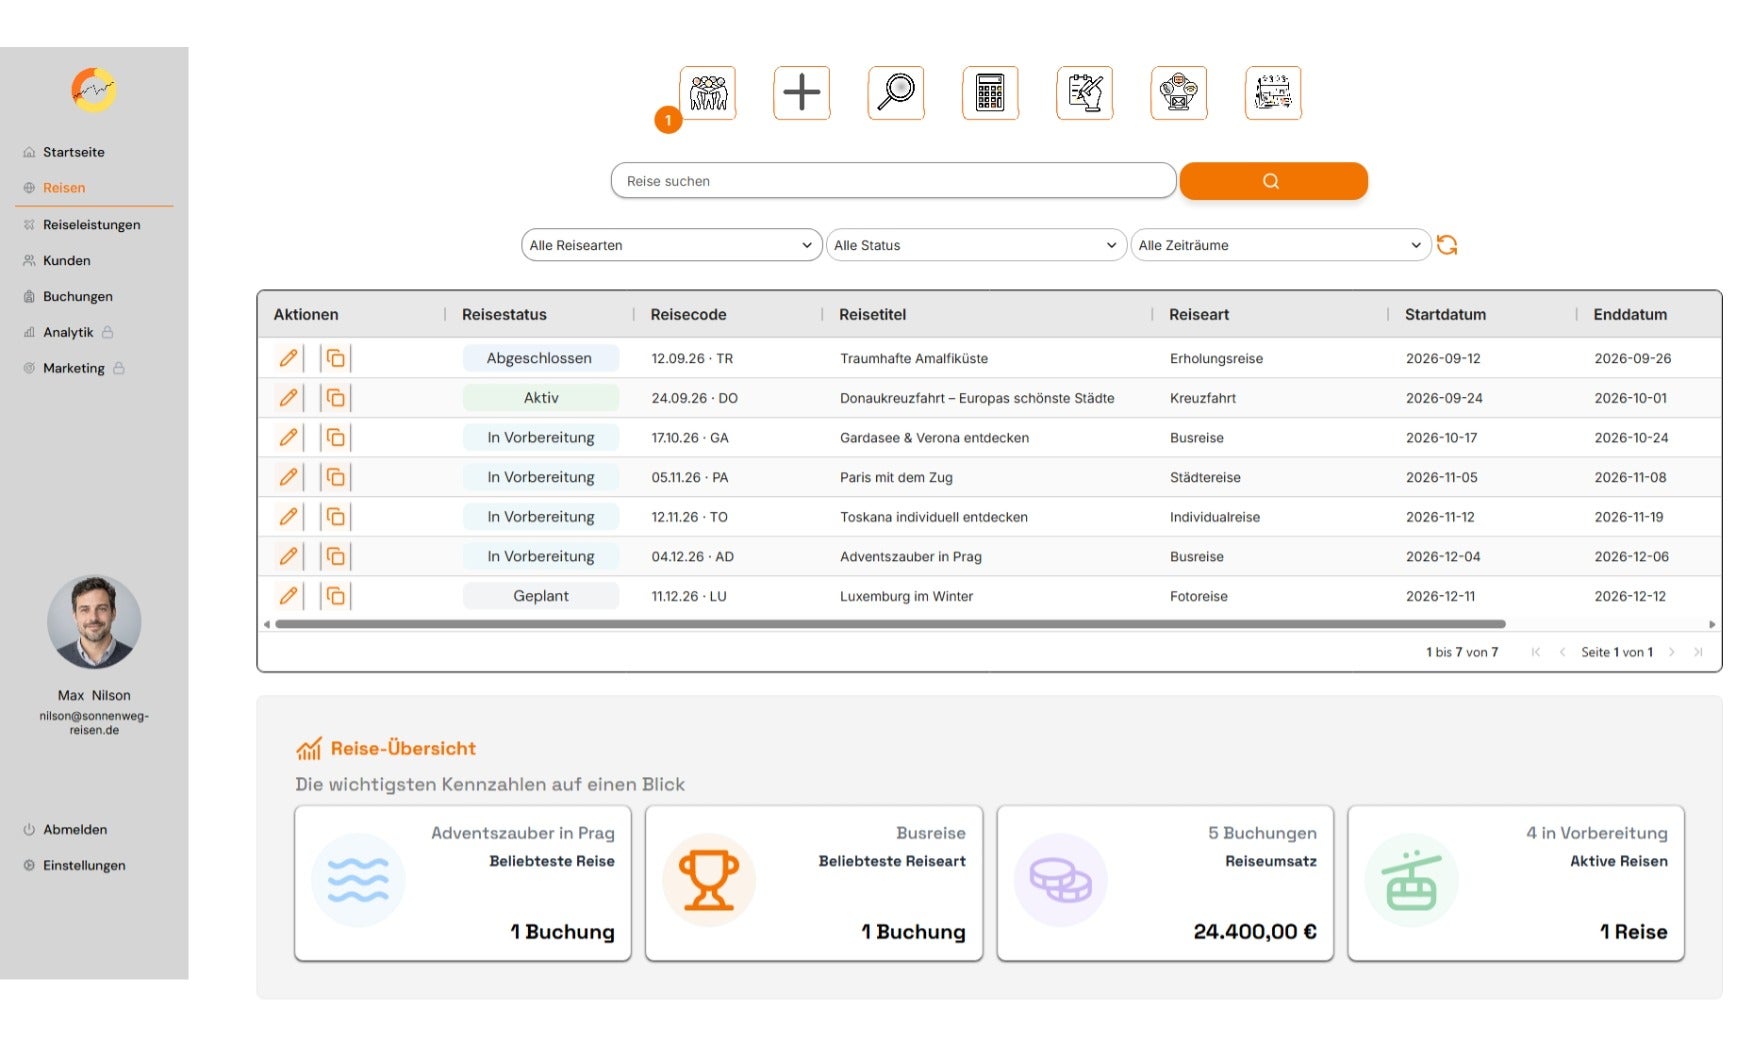This screenshot has width=1753, height=1049.
Task: Select Reiseleistungen in sidebar menu
Action: click(x=91, y=225)
